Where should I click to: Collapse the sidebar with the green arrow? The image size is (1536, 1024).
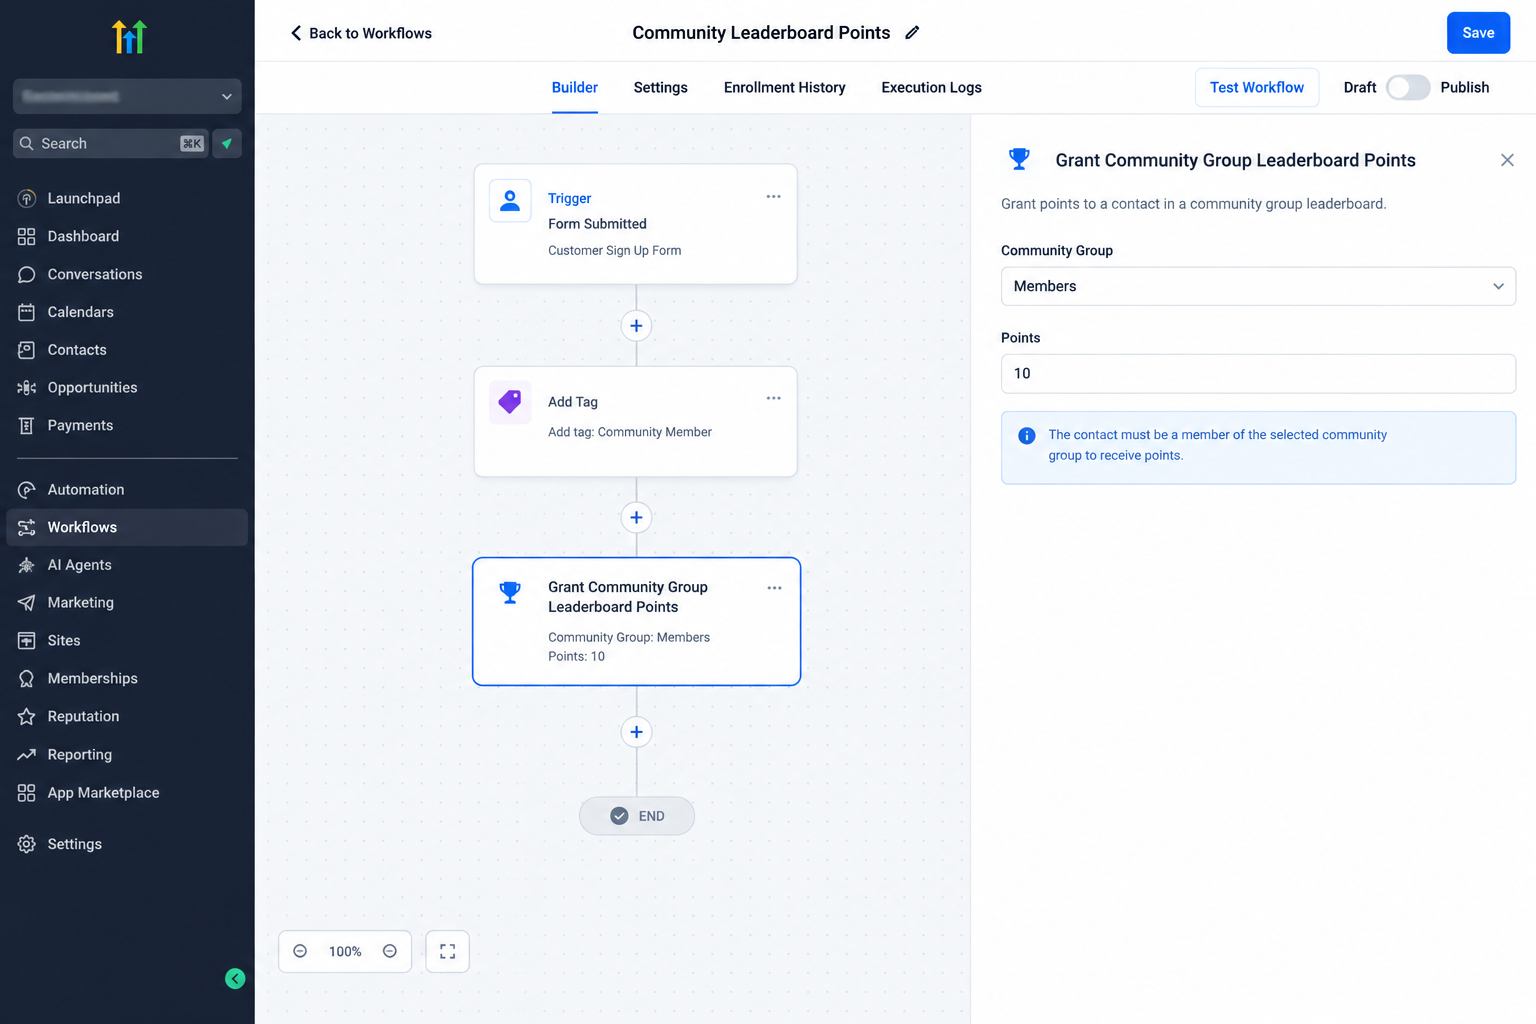coord(235,979)
